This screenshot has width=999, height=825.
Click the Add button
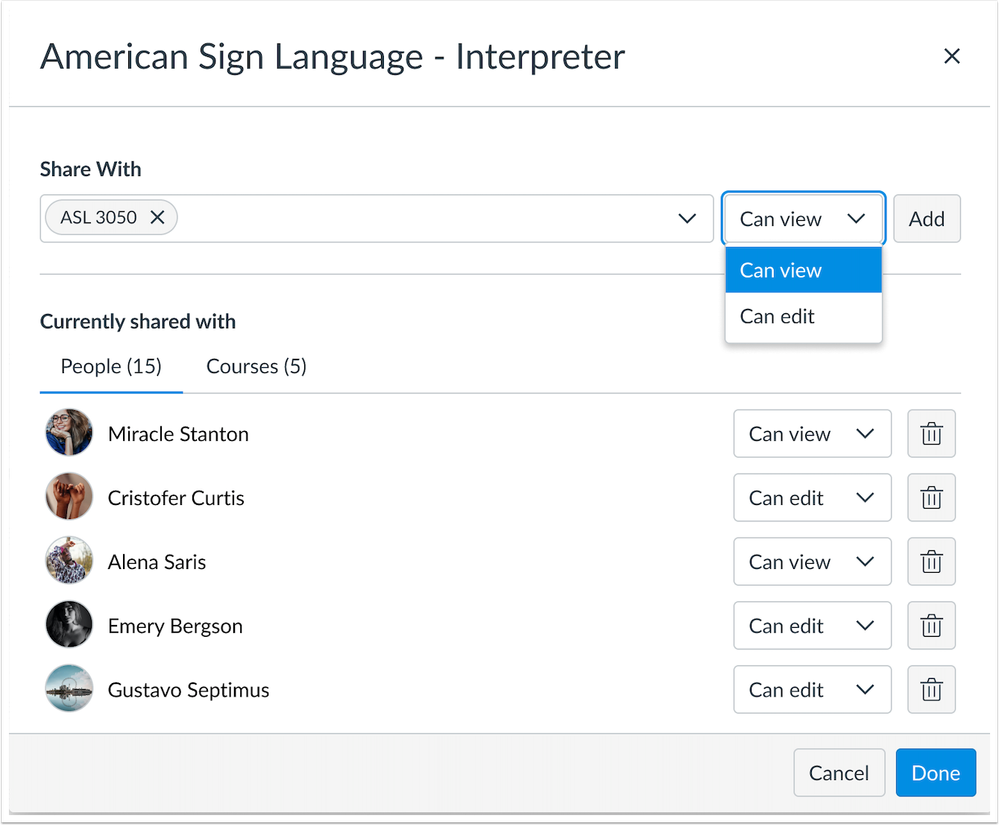(x=926, y=219)
